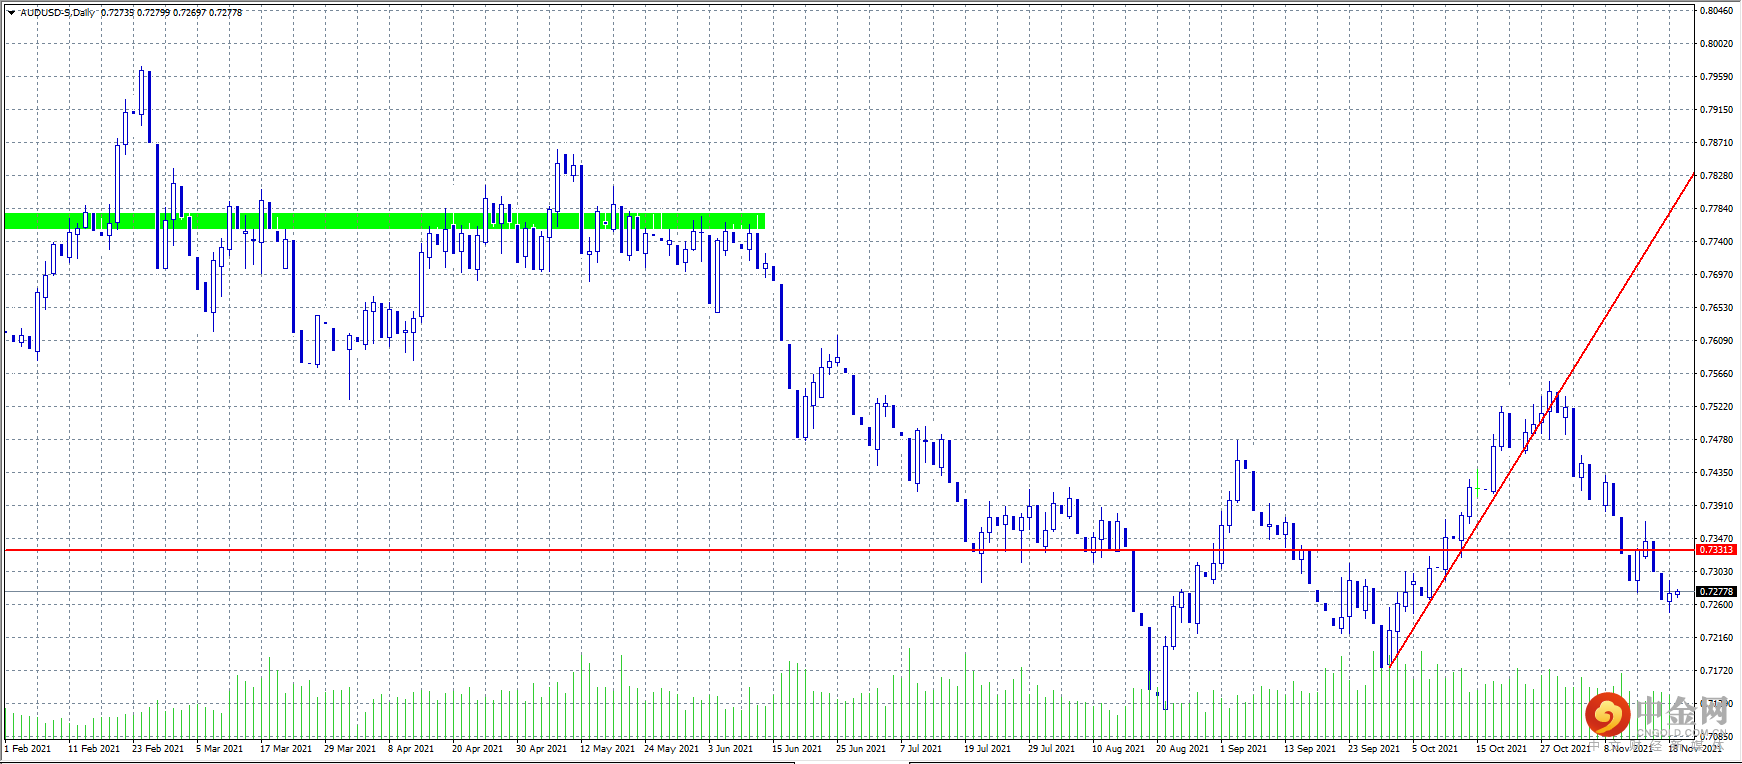Click the 20 Apr 2021 date label

click(x=478, y=748)
